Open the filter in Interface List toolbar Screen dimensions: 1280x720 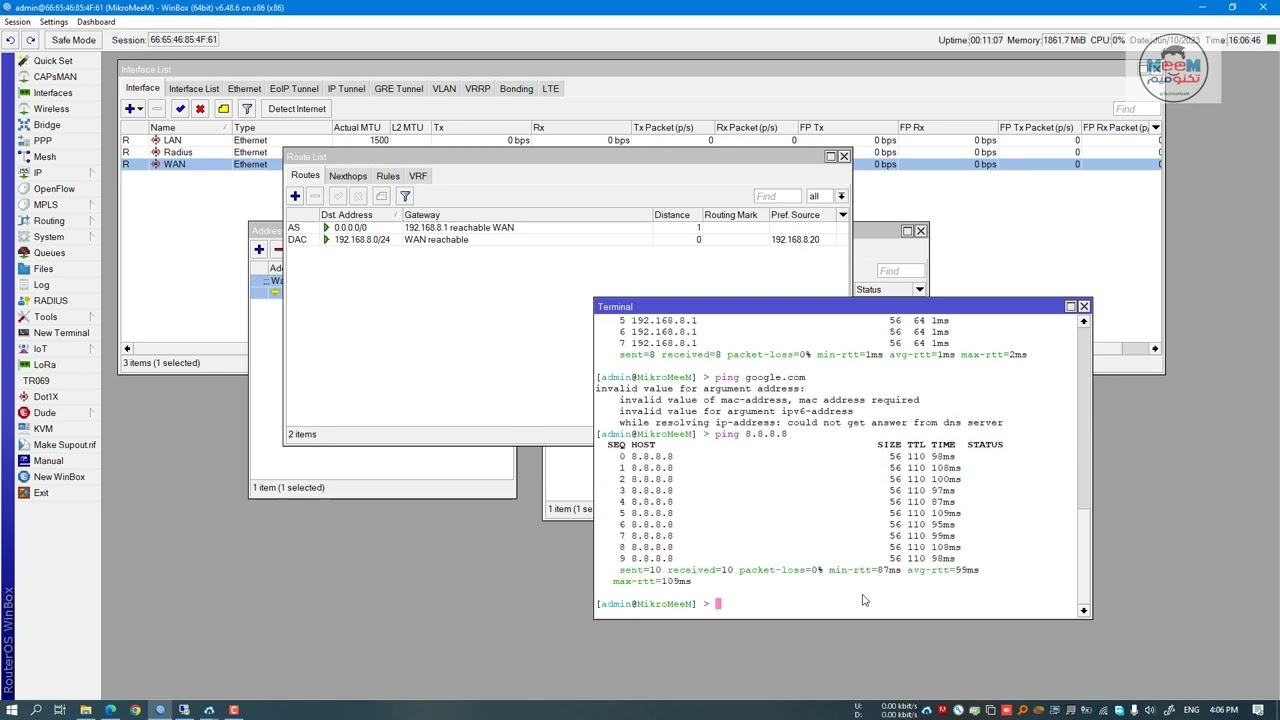coord(247,109)
